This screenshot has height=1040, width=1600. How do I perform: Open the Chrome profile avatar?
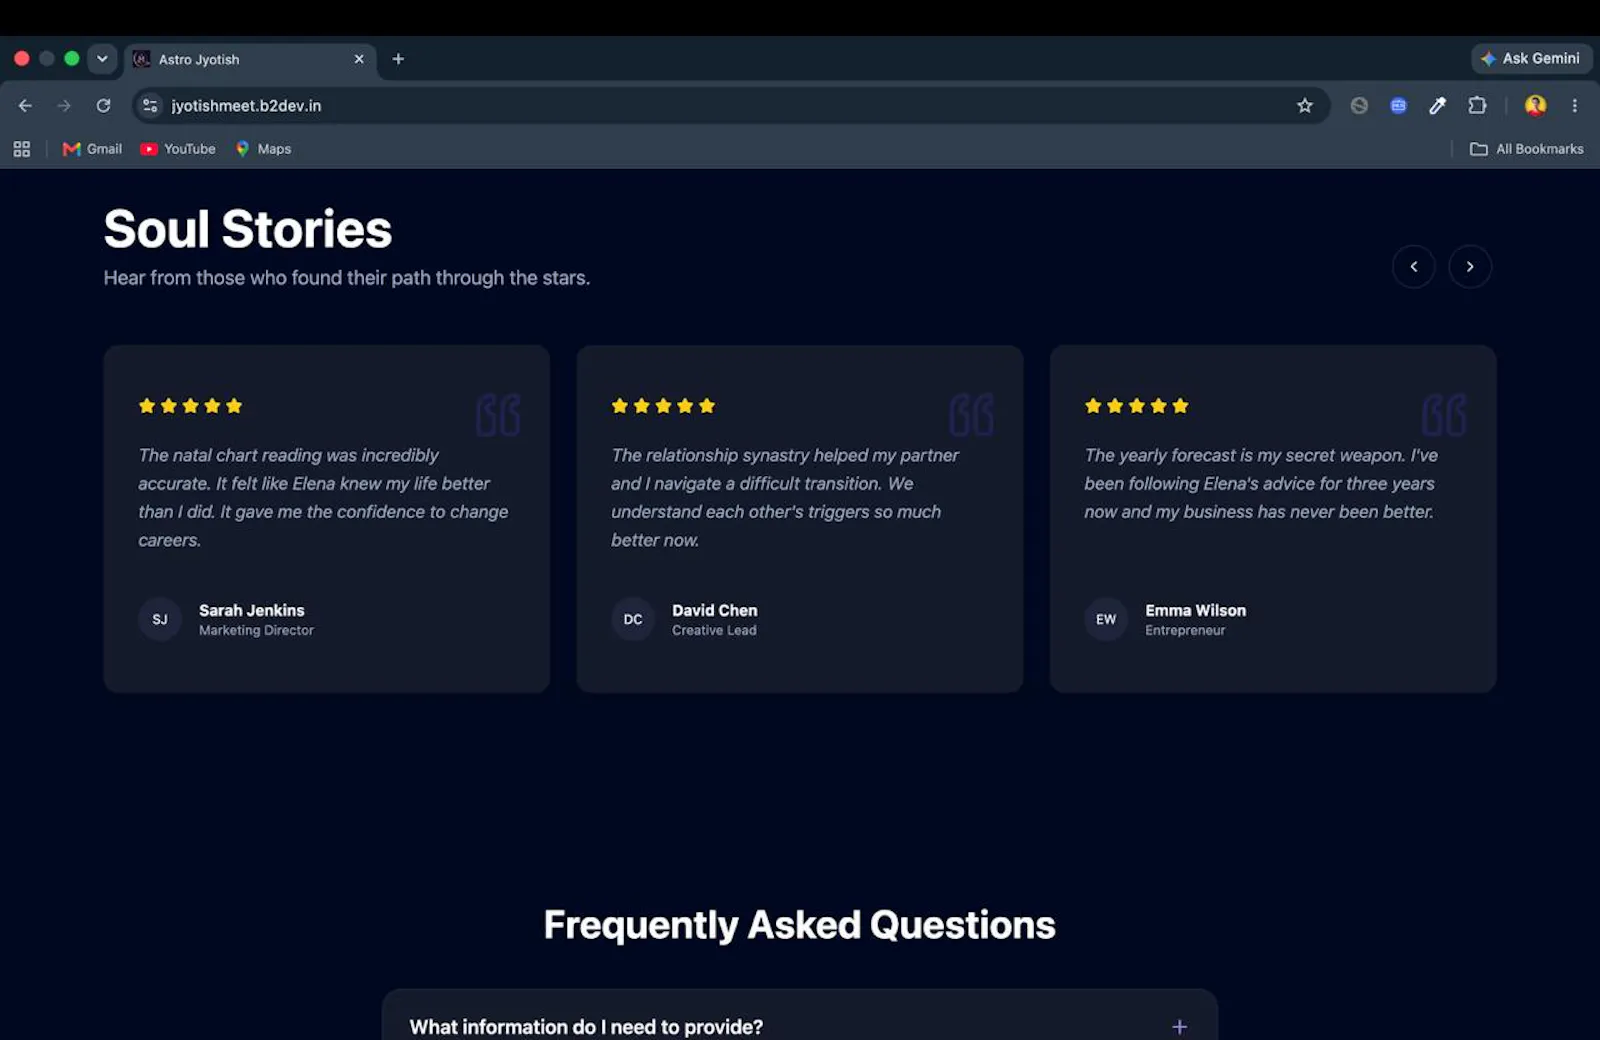[1535, 105]
